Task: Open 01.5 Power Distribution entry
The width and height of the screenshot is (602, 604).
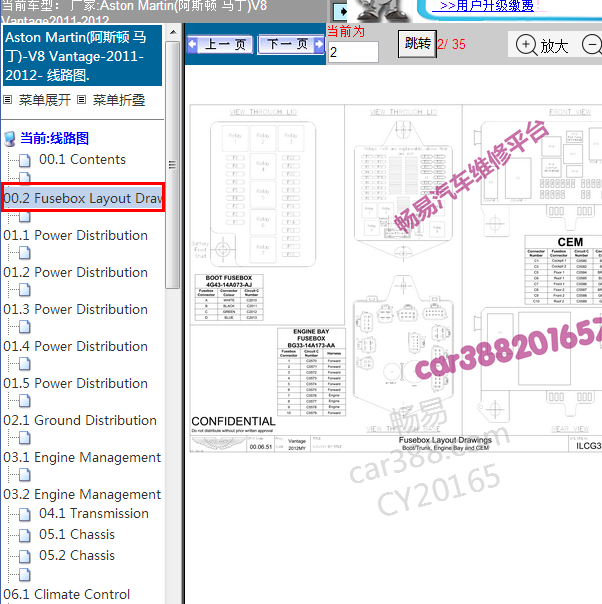Action: [75, 383]
